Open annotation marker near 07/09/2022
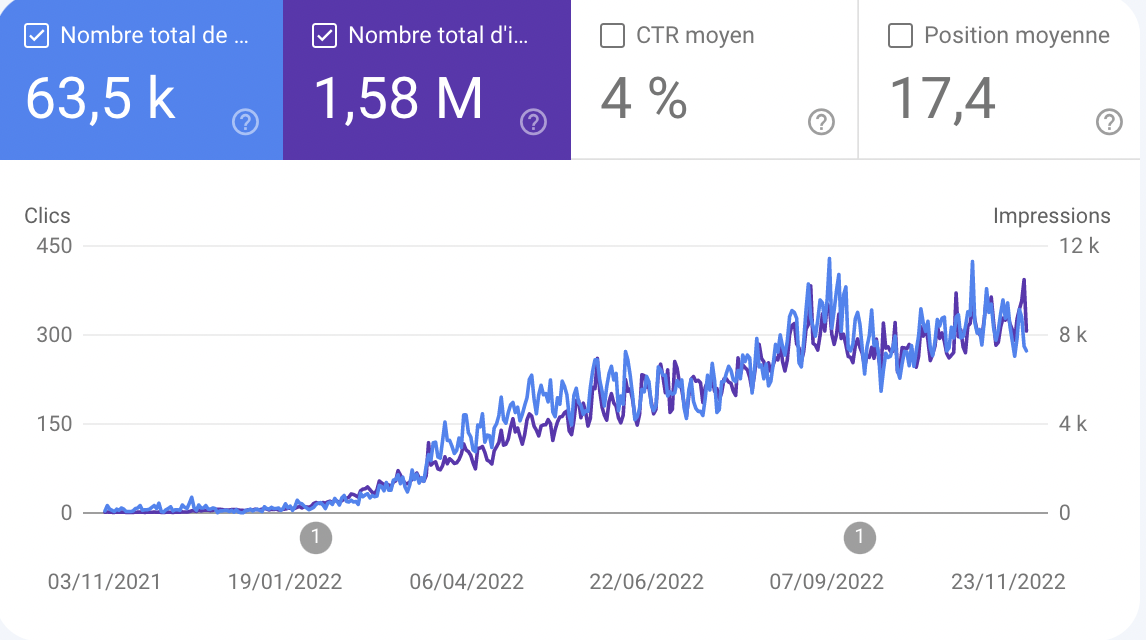The height and width of the screenshot is (640, 1146). point(859,538)
